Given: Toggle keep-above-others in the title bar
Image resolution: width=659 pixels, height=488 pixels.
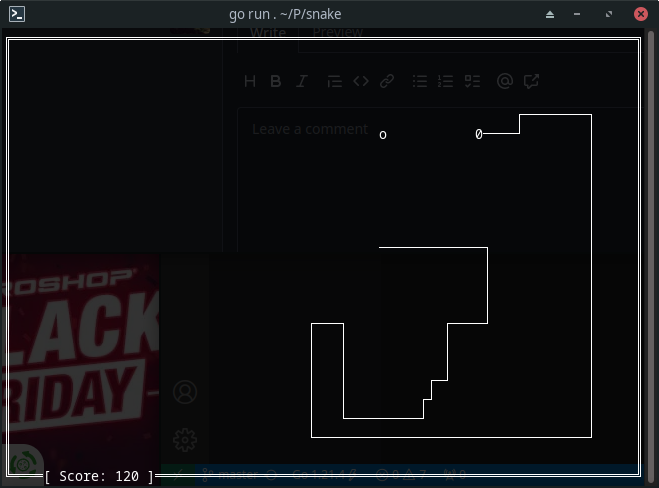Looking at the screenshot, I should [550, 14].
